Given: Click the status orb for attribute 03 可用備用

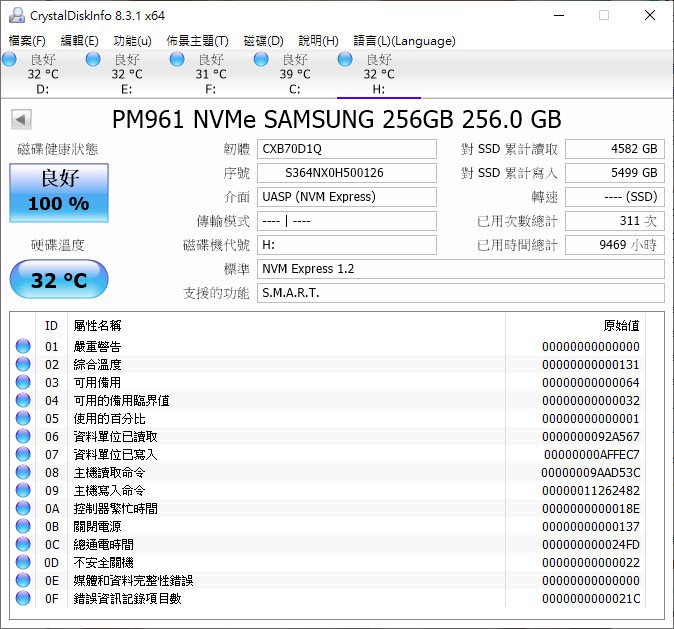Looking at the screenshot, I should 23,382.
